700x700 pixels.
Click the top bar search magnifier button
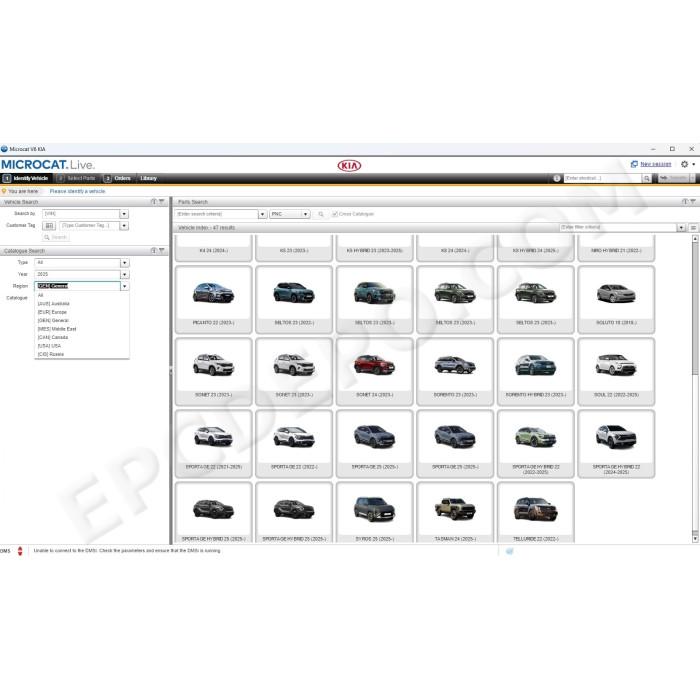coord(646,179)
